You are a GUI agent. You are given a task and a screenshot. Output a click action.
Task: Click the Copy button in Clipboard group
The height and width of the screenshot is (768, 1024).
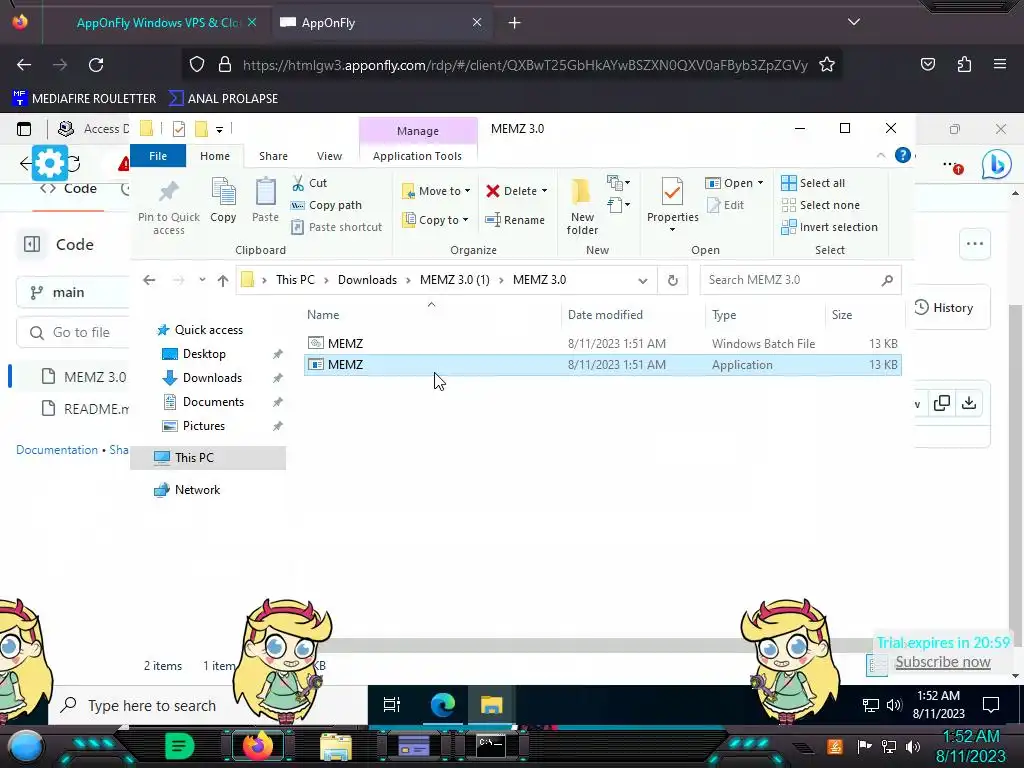click(x=223, y=200)
